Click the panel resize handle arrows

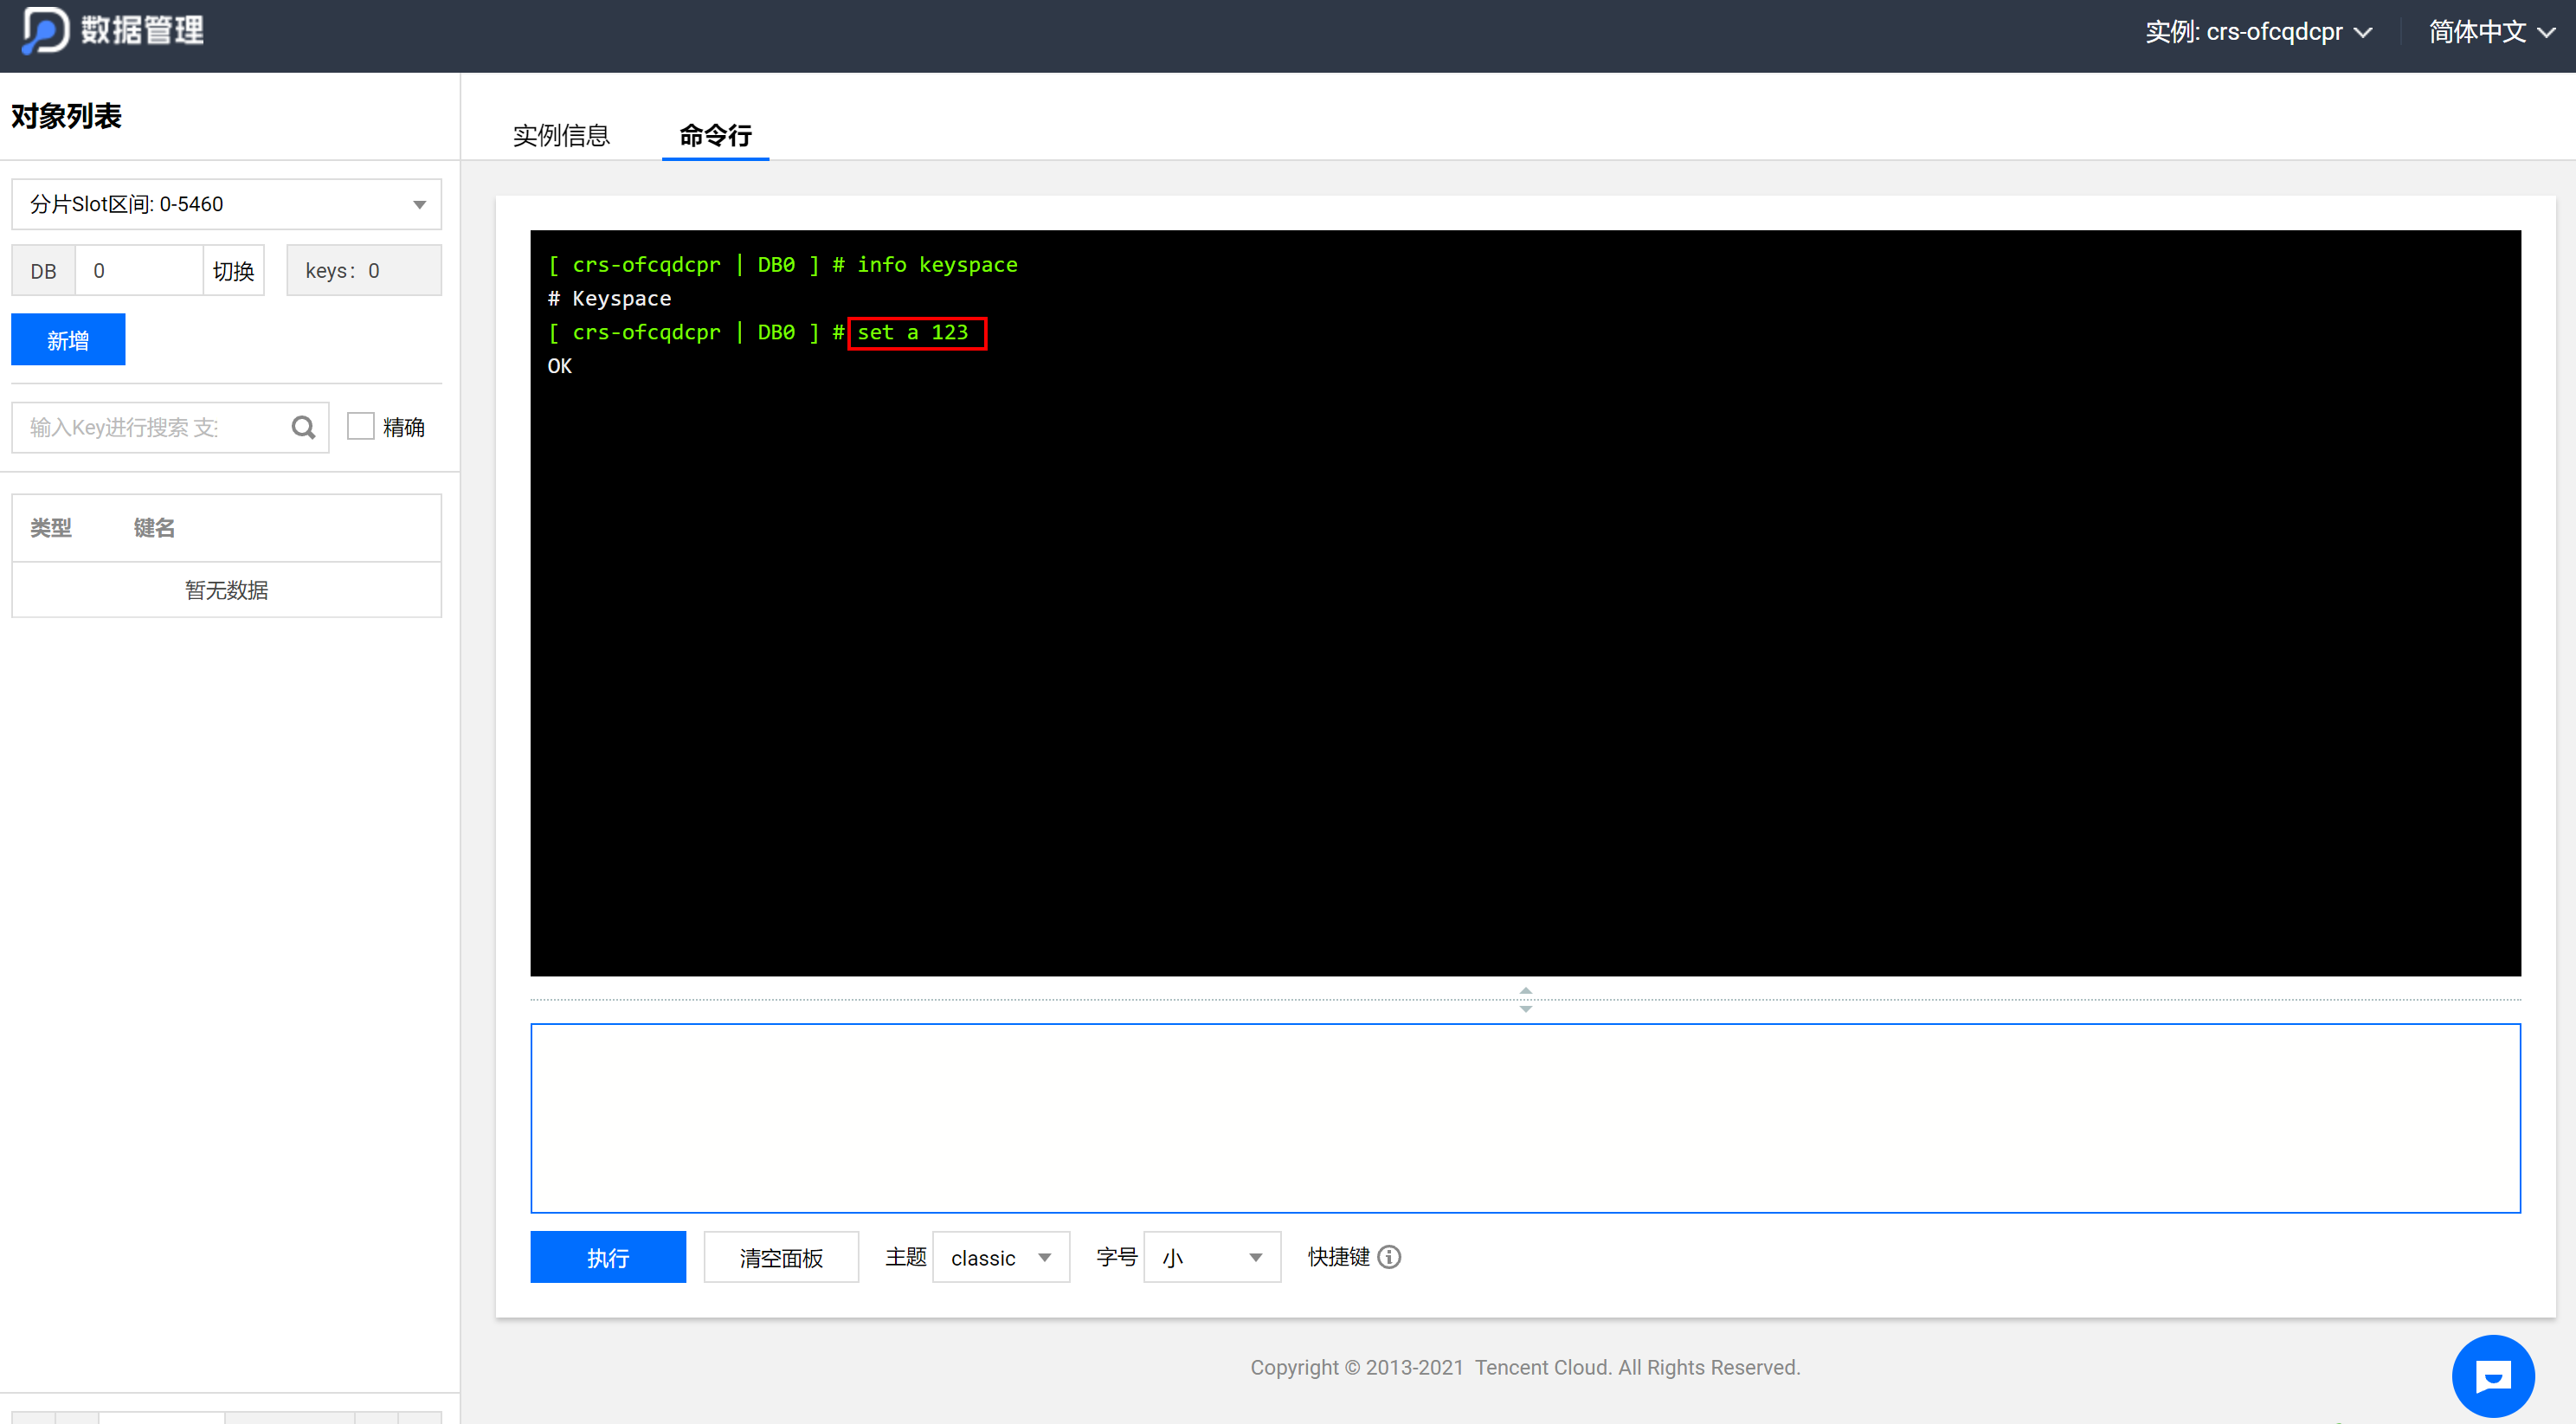coord(1525,999)
